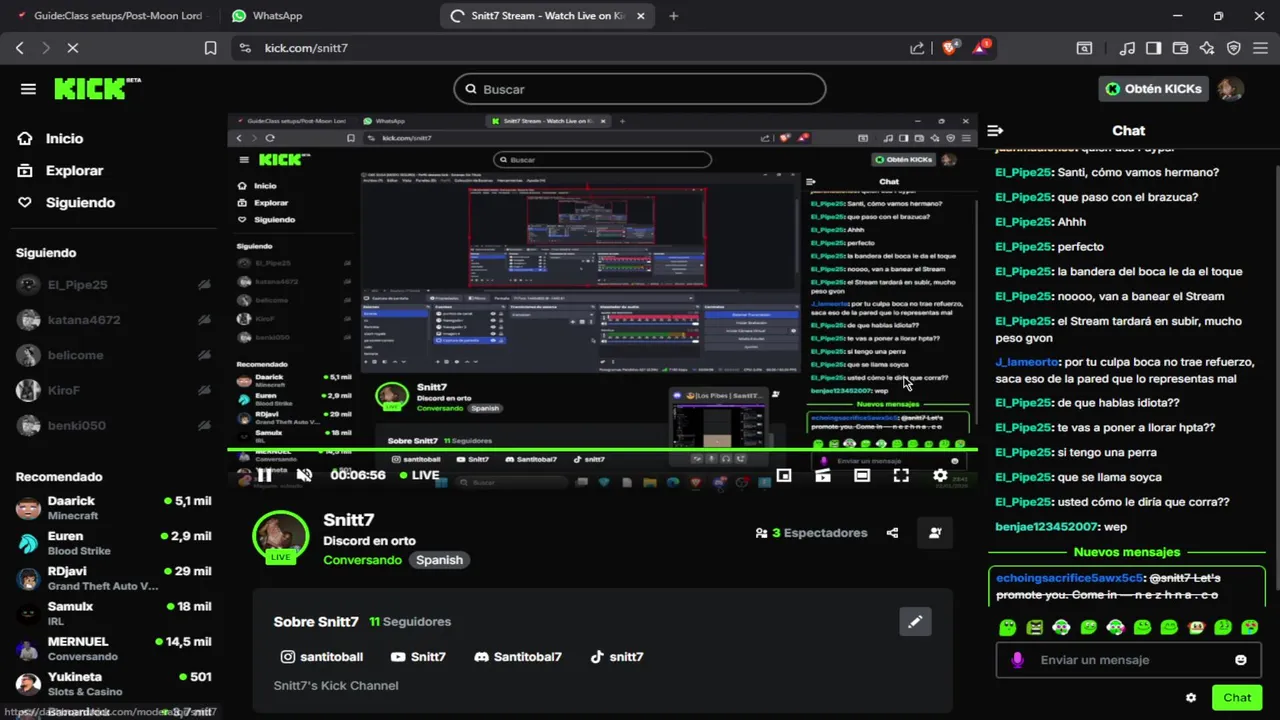Open katana4672 followed channel
The height and width of the screenshot is (720, 1280).
[x=112, y=320]
